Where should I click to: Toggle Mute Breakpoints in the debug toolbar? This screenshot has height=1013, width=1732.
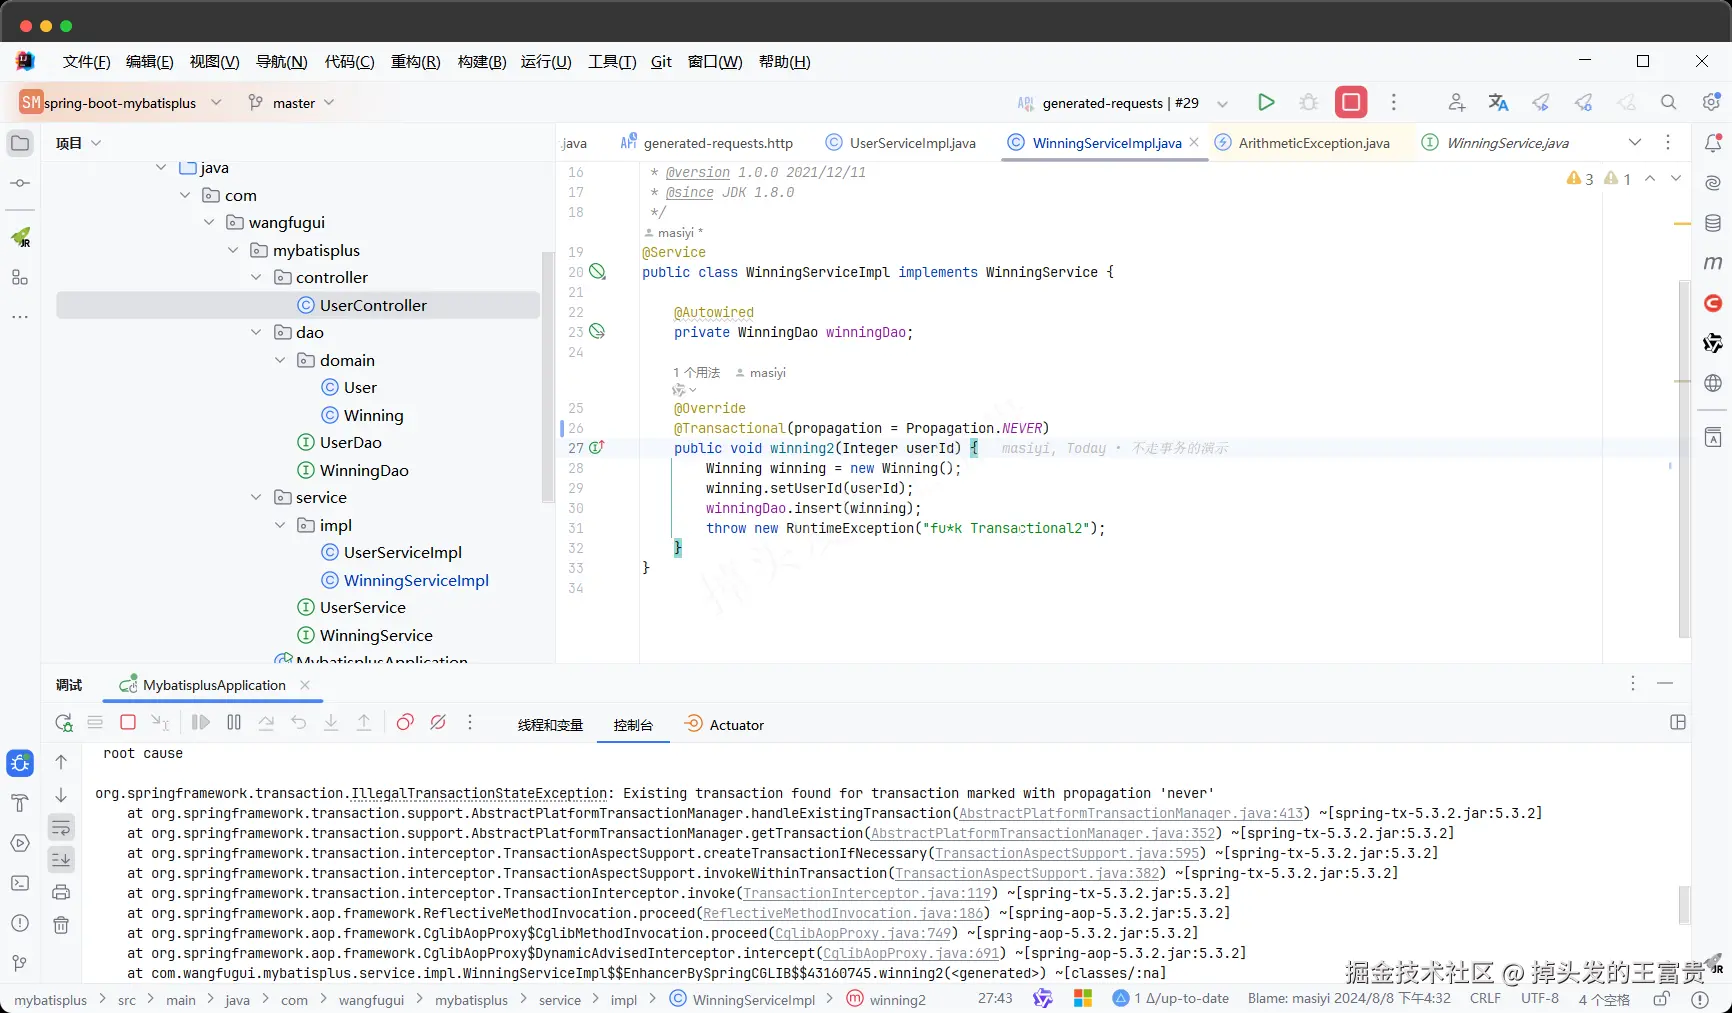point(438,722)
